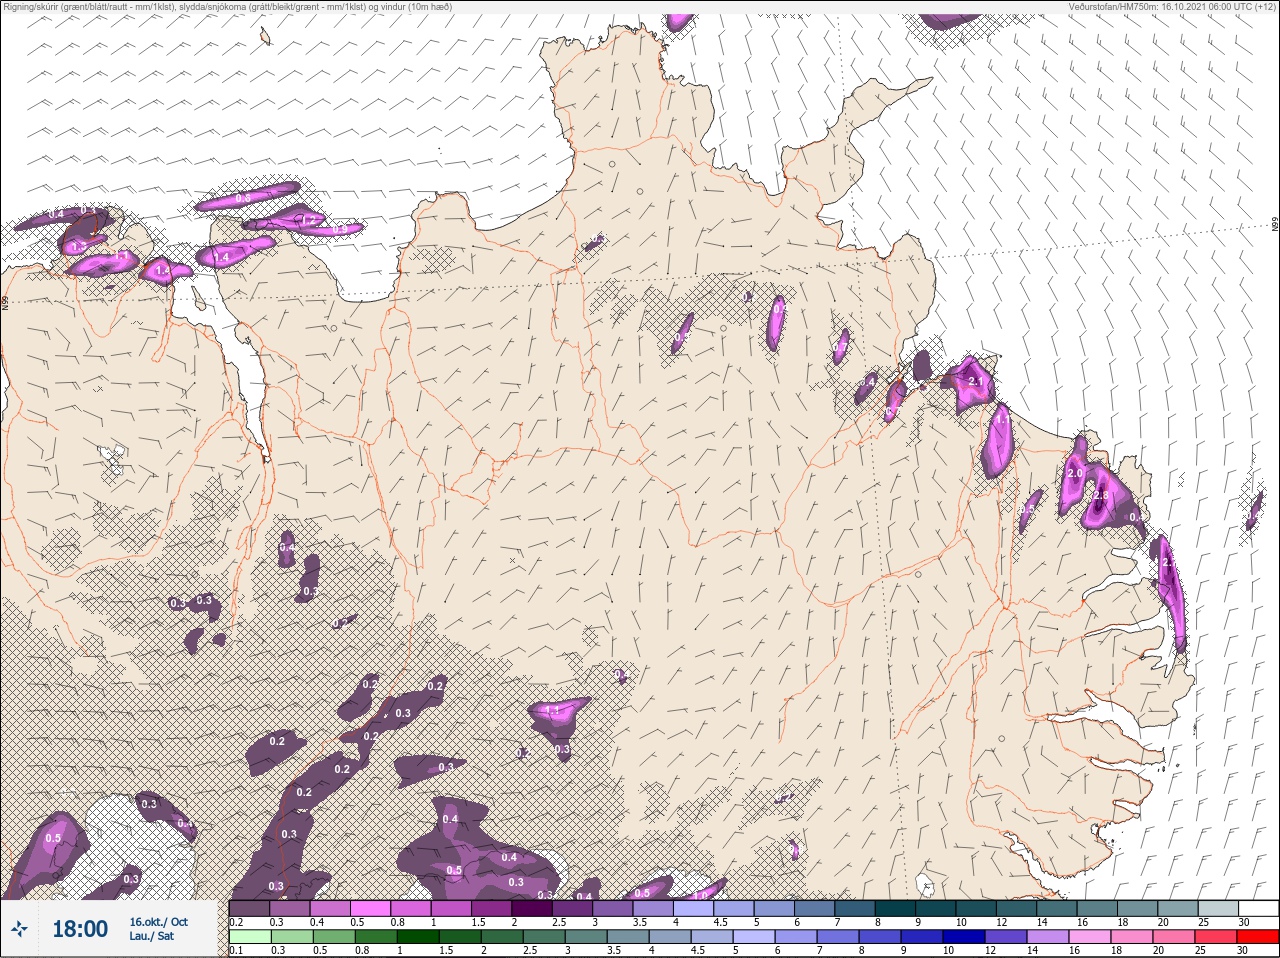Click the bright pink 0.5 swatch in upper scale

tap(370, 908)
